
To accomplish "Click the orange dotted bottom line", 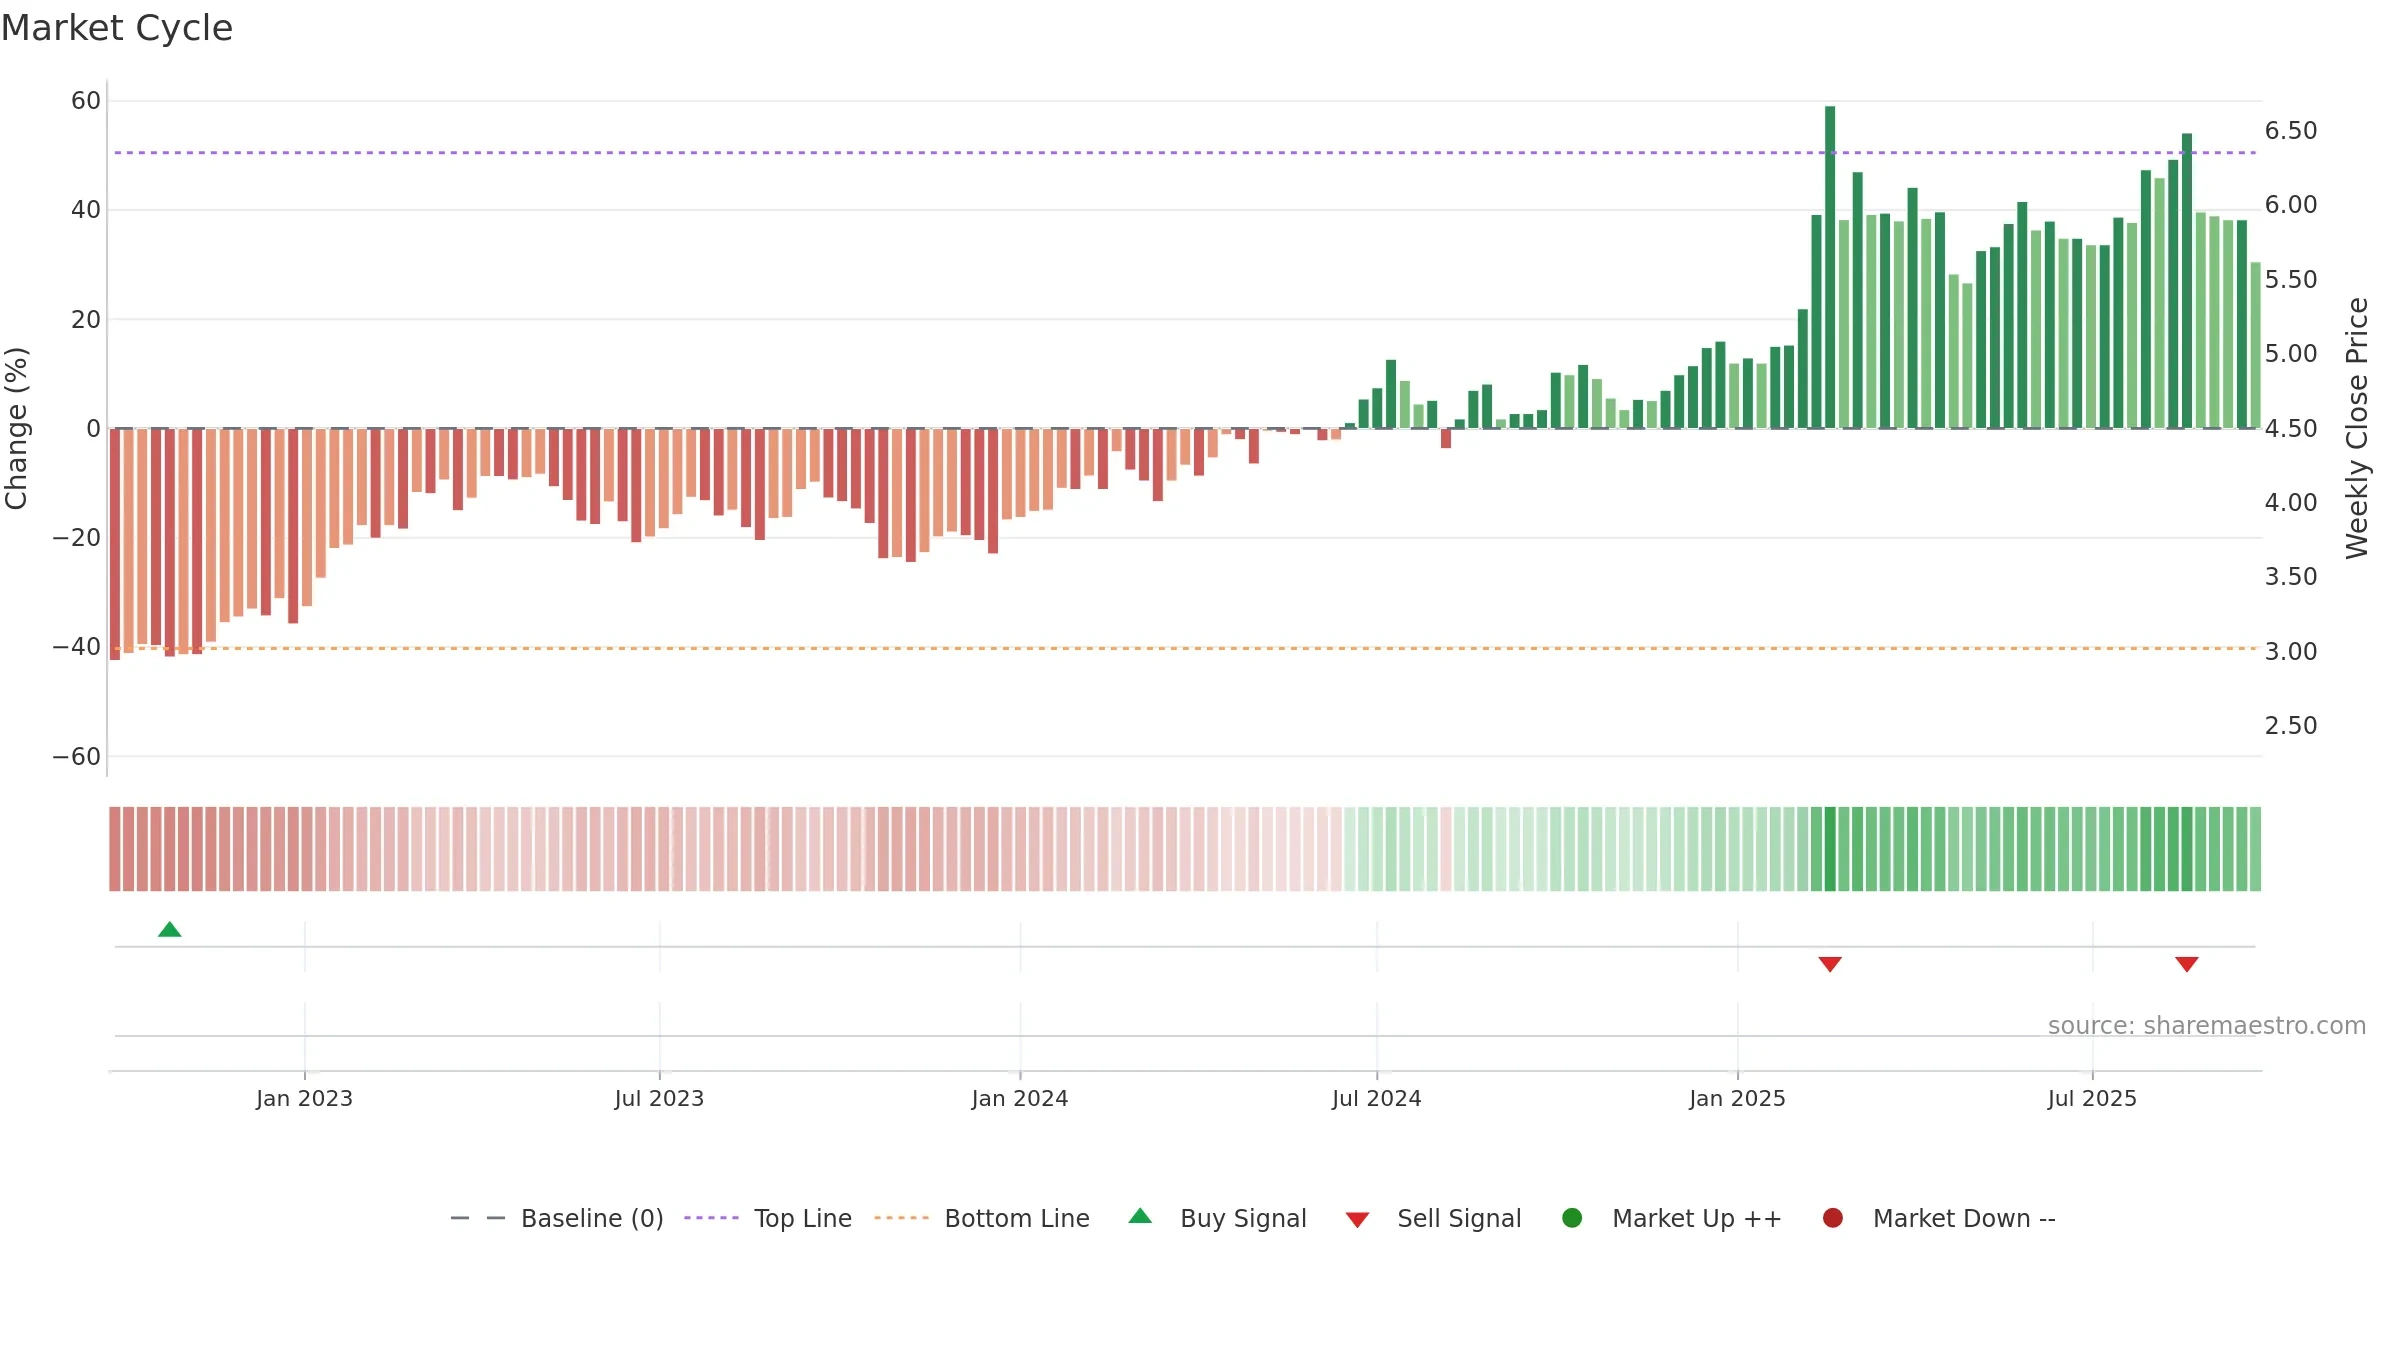I will pos(1185,648).
